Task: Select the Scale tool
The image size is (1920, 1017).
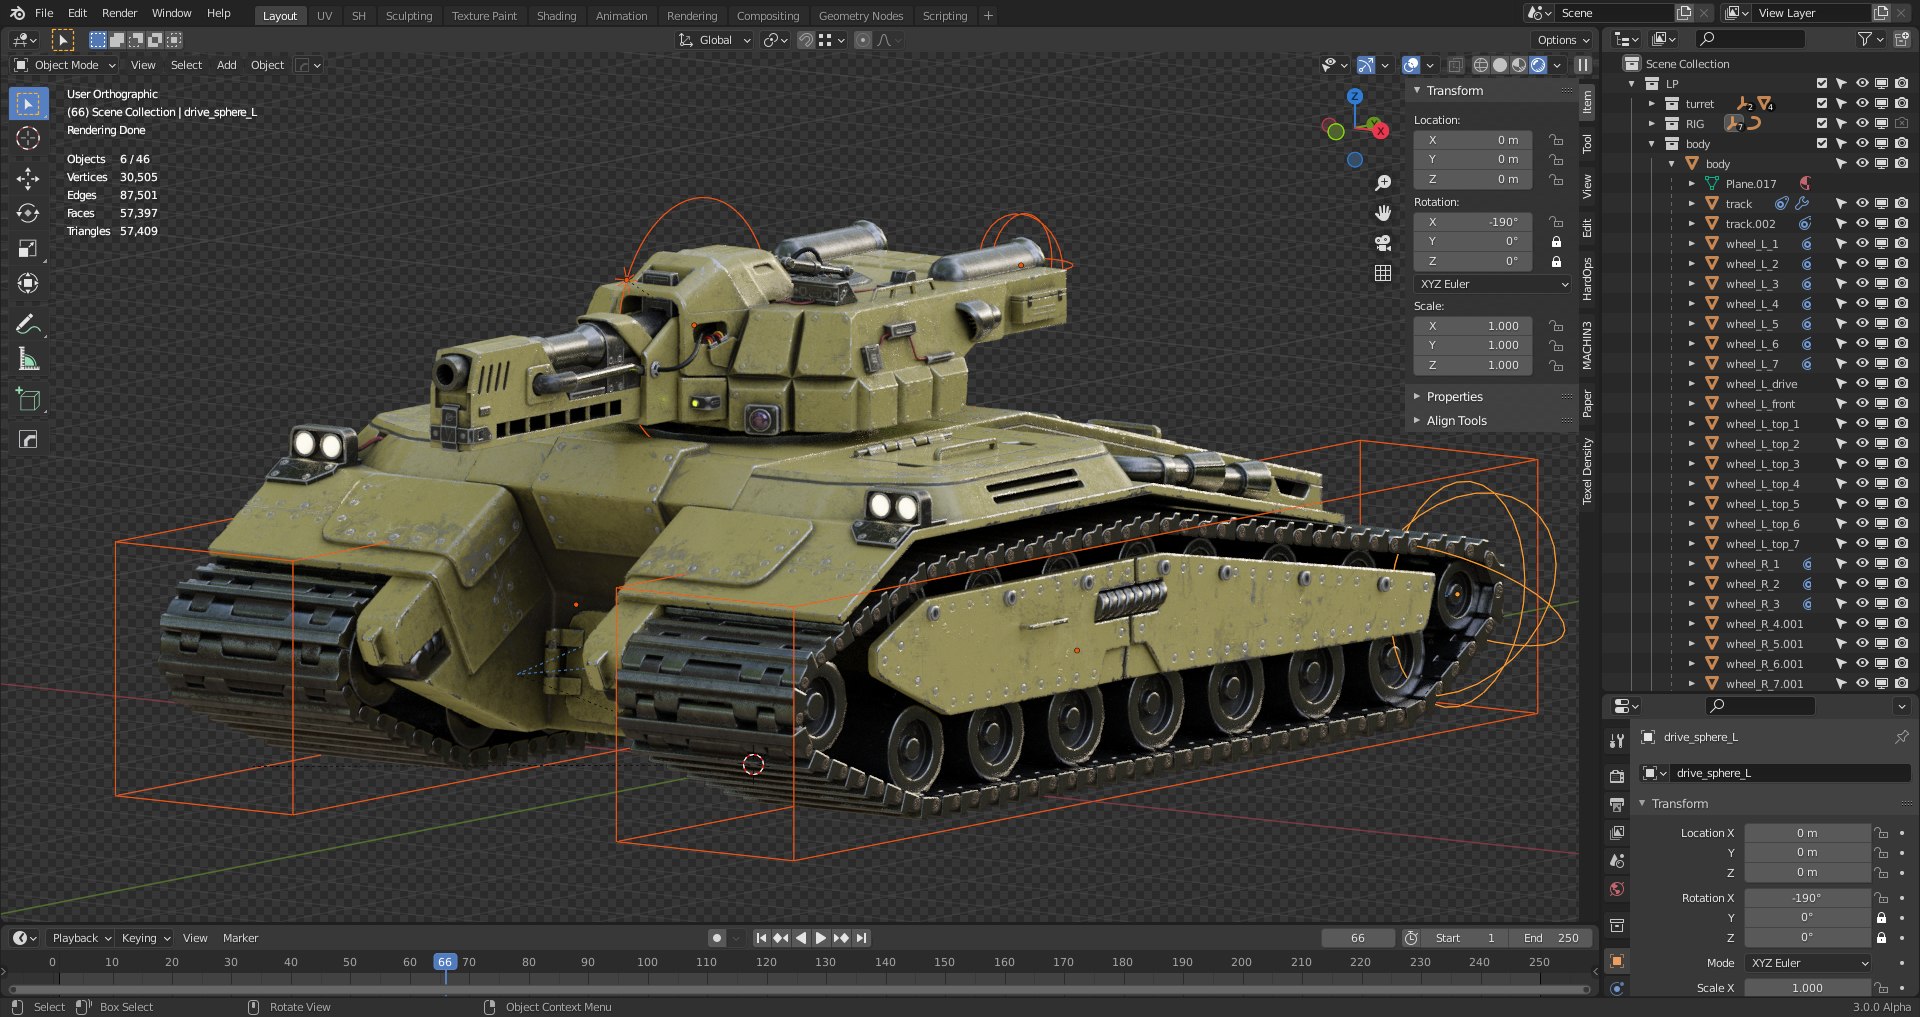Action: click(x=28, y=249)
